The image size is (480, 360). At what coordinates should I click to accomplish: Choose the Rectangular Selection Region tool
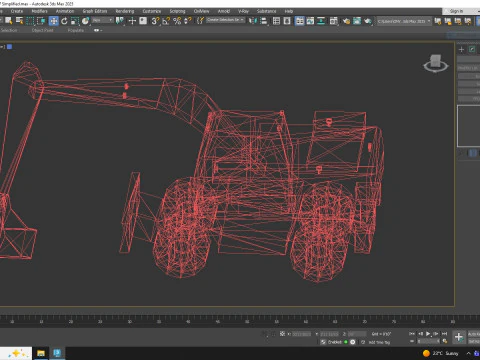tap(30, 21)
